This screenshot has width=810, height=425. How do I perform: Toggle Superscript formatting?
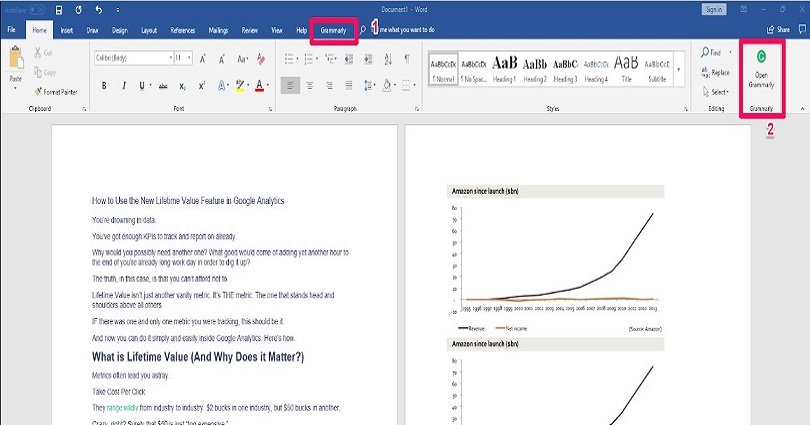[x=202, y=86]
